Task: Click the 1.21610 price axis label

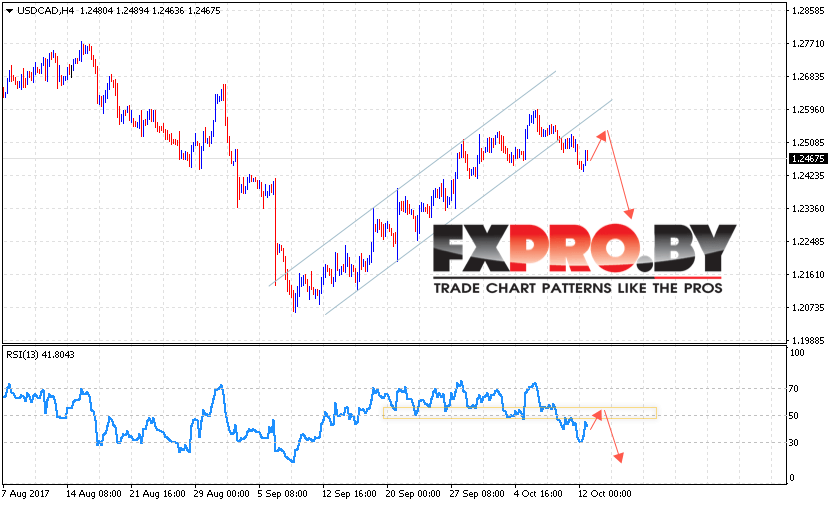Action: click(x=808, y=274)
